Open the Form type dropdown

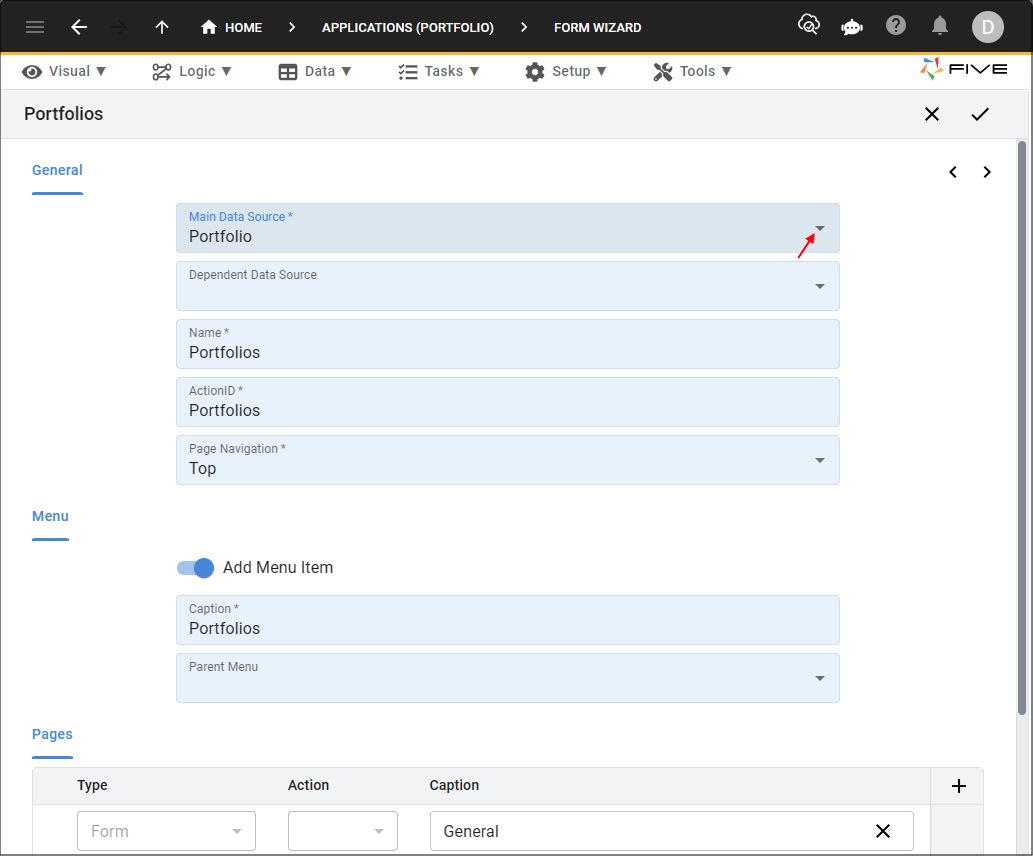coord(166,831)
